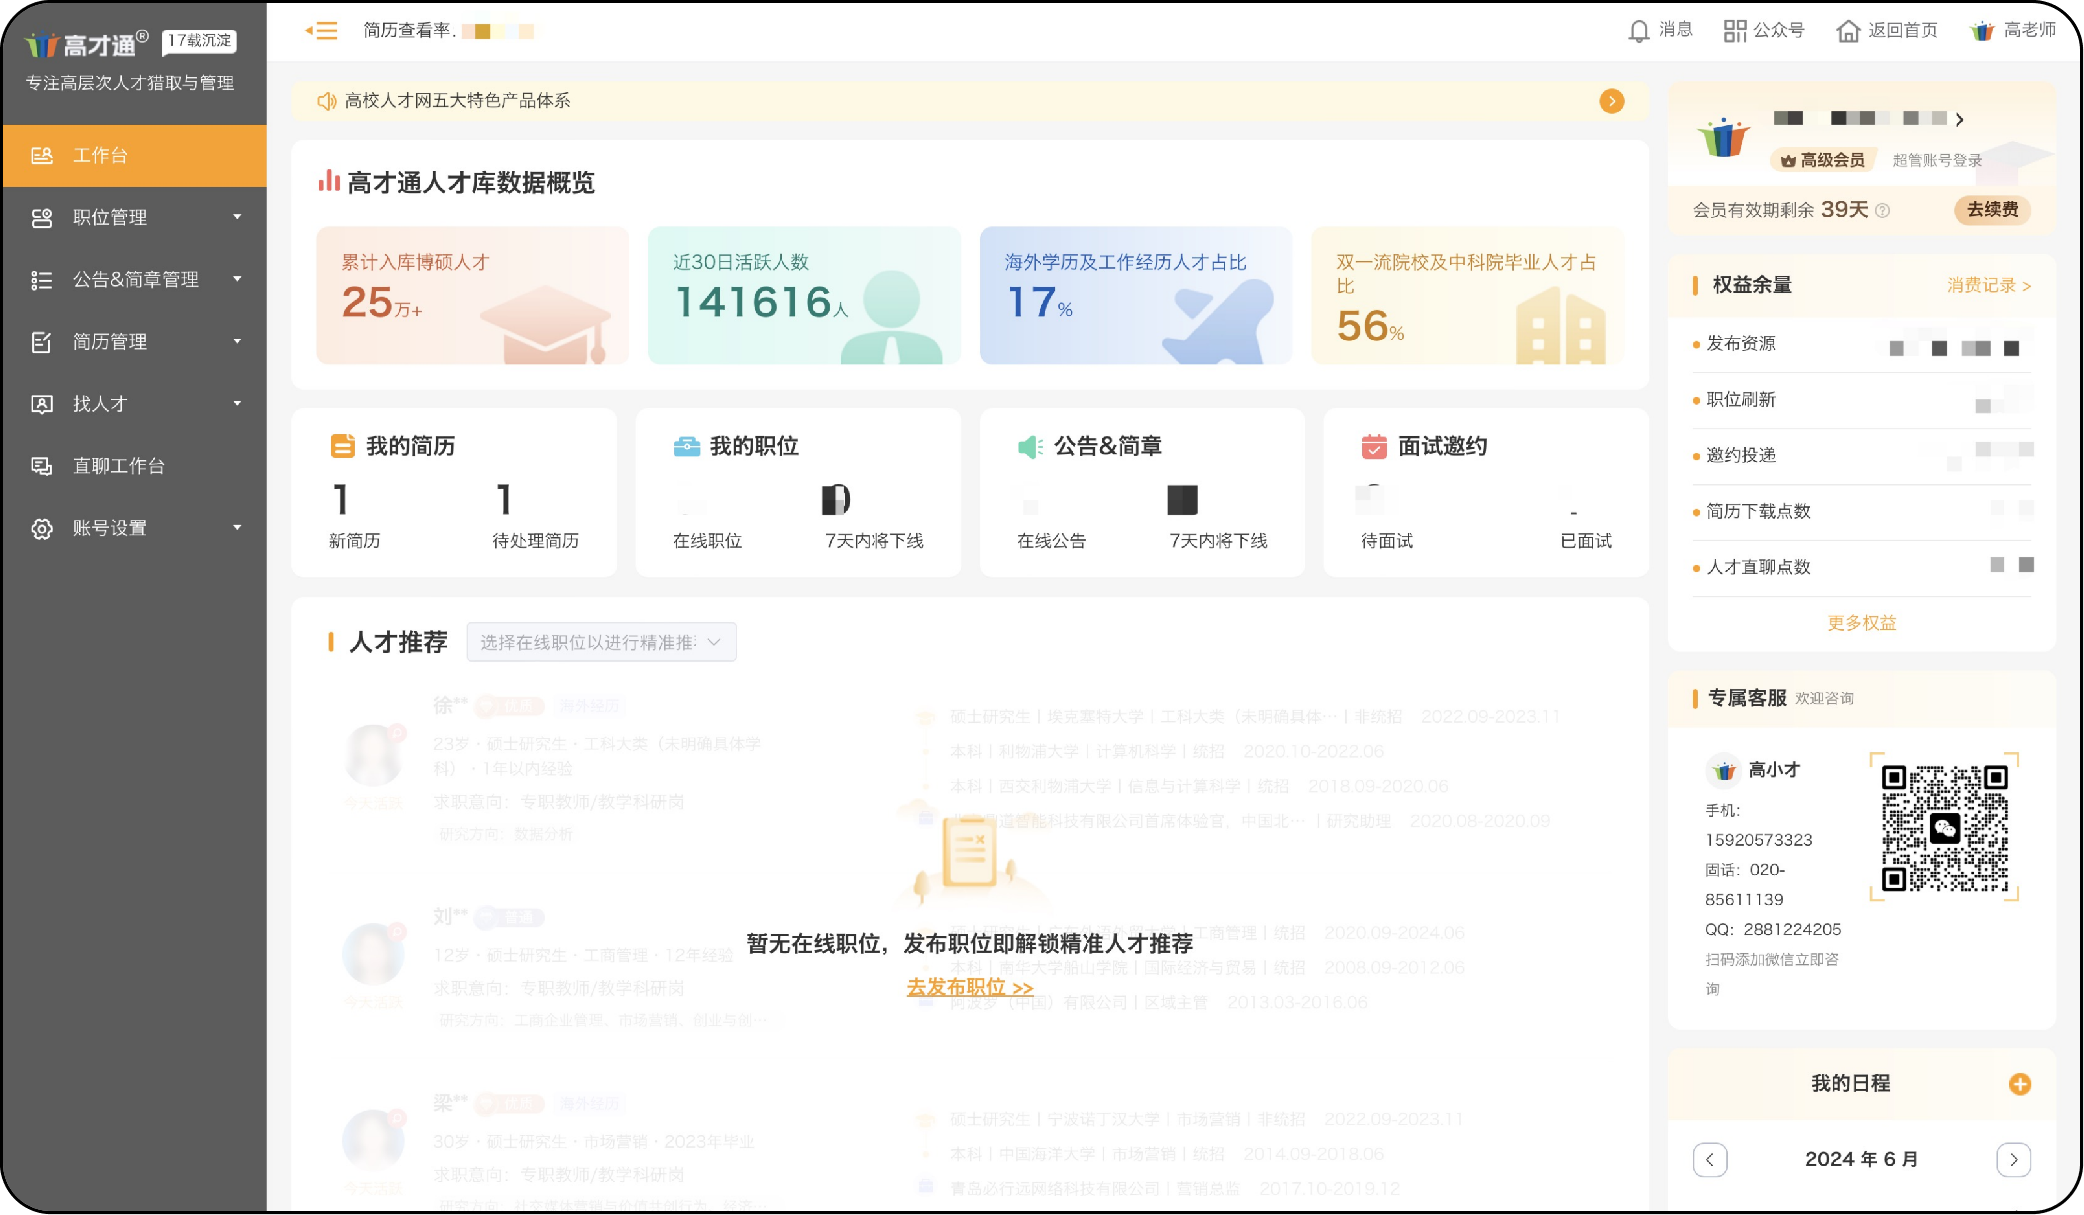The width and height of the screenshot is (2084, 1215).
Task: Select 简历管理 menu item
Action: click(x=135, y=342)
